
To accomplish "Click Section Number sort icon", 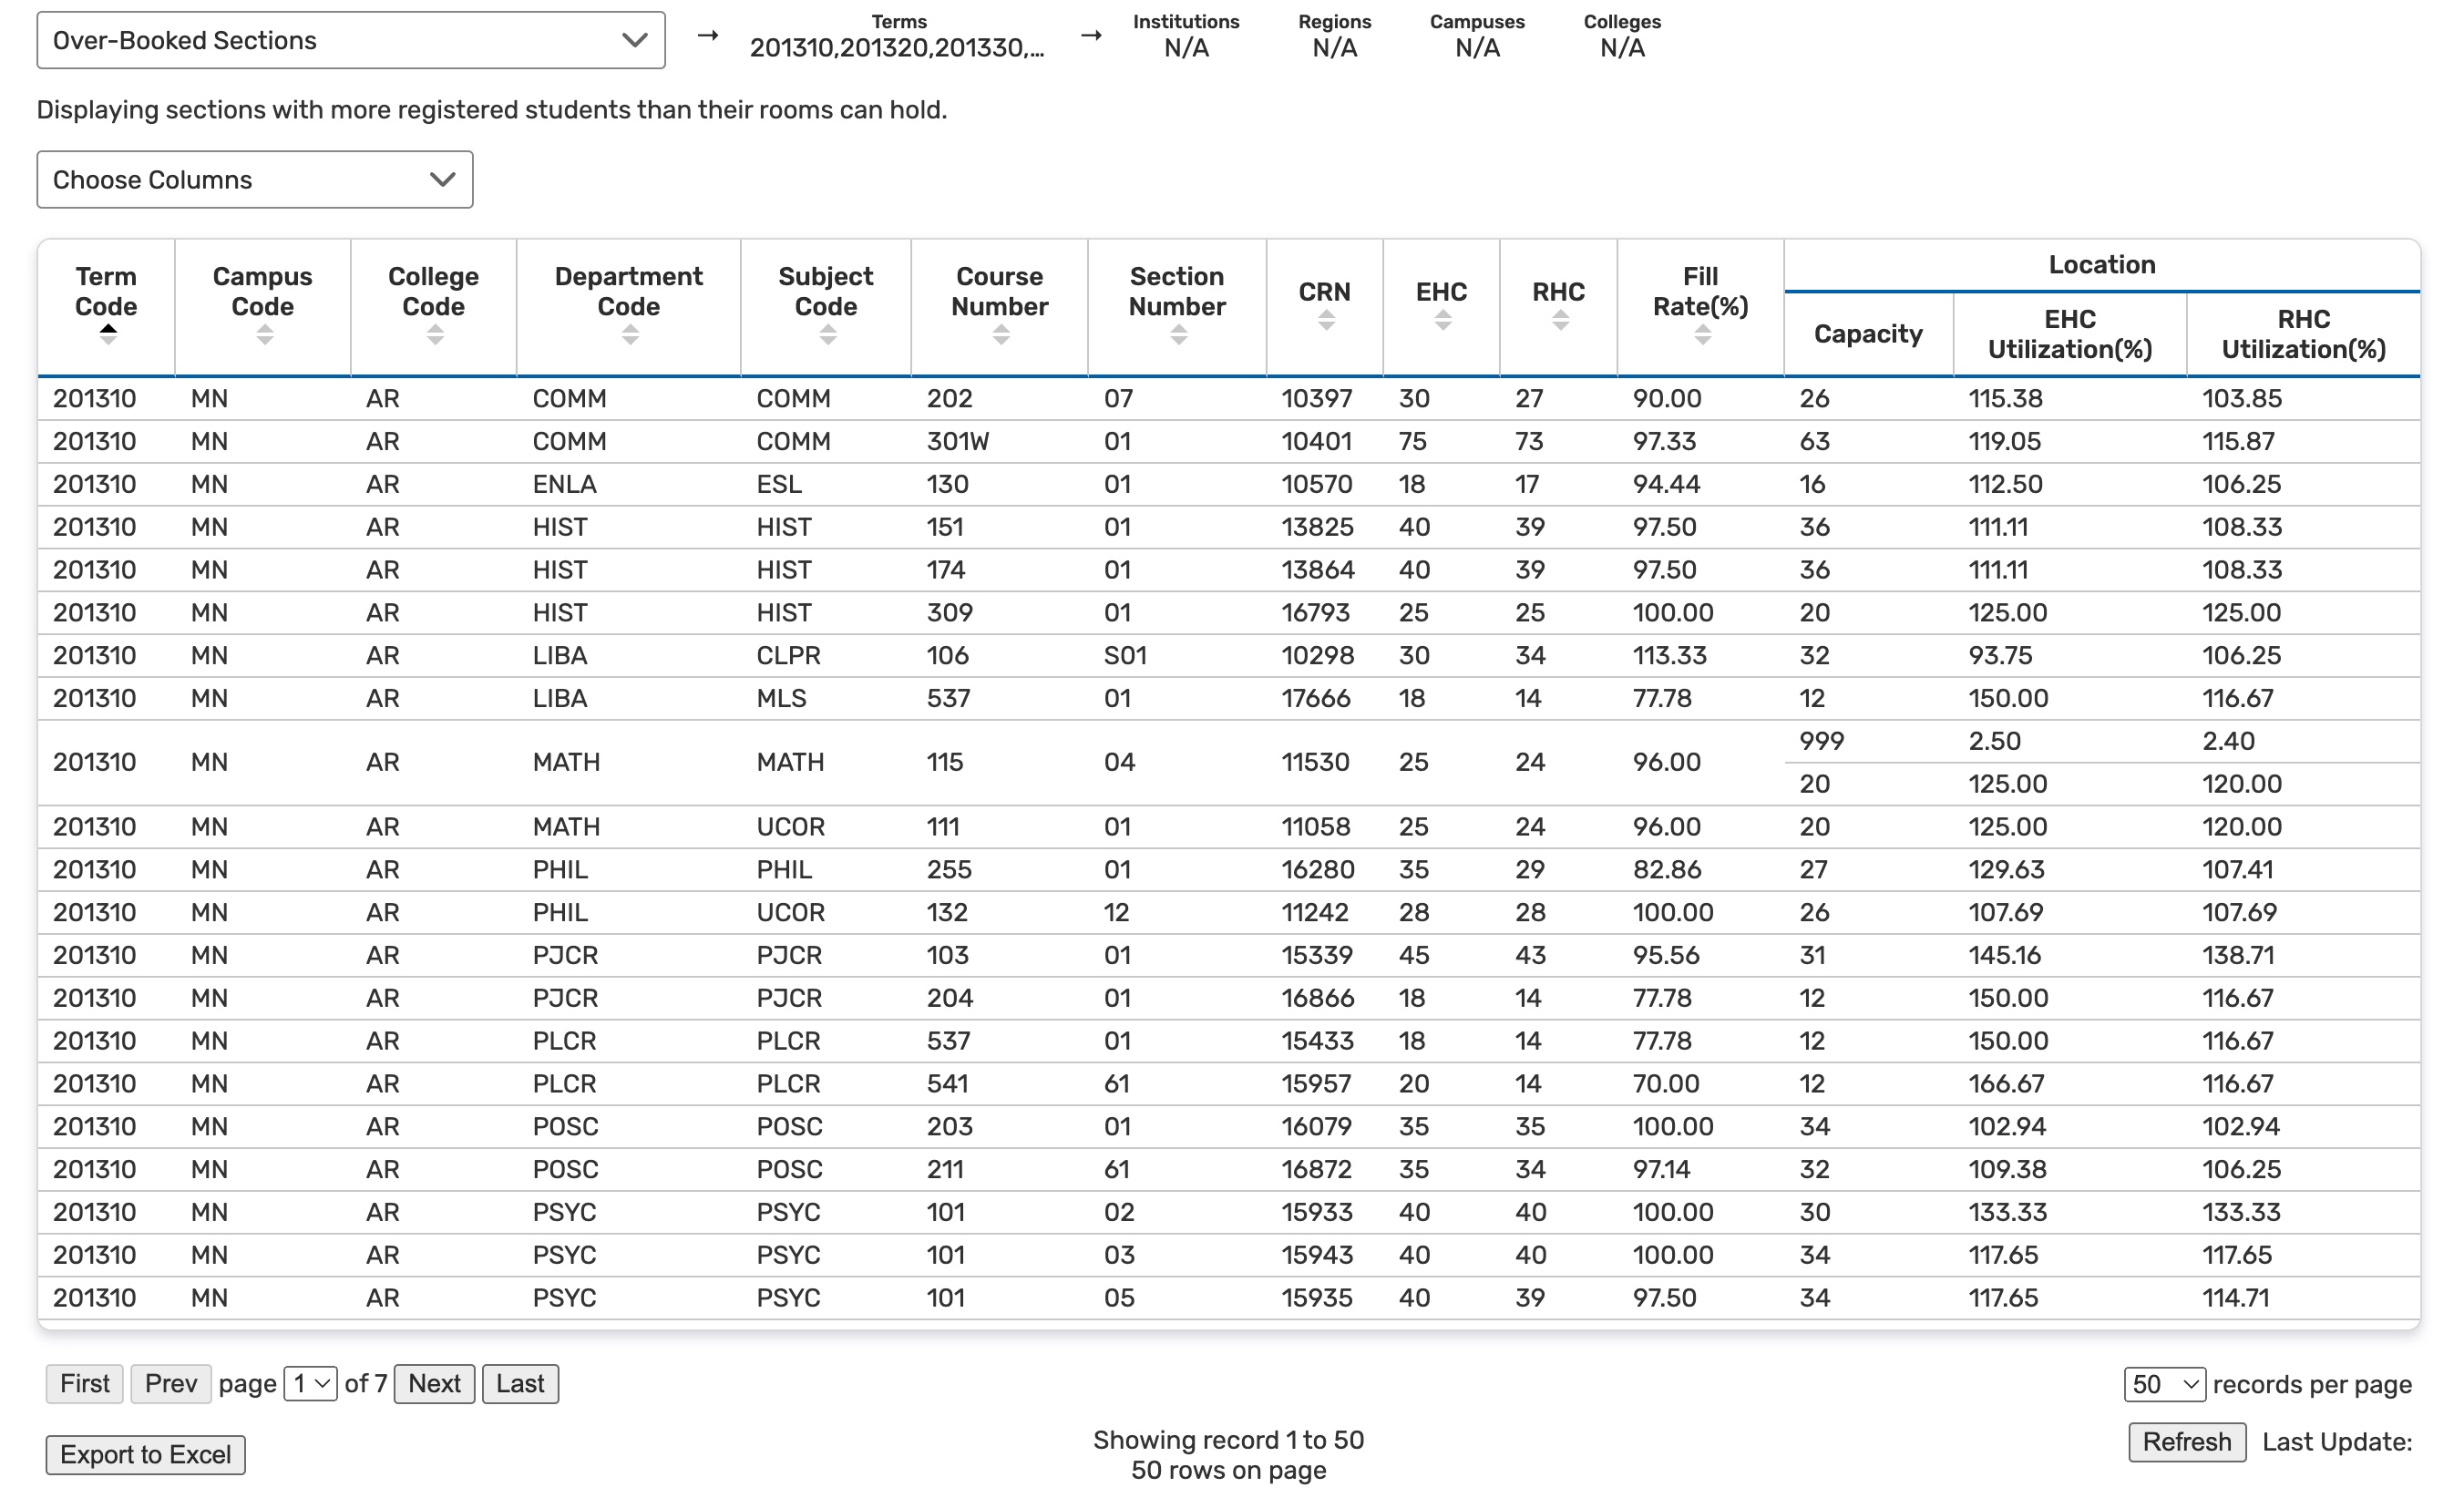I will (x=1178, y=335).
